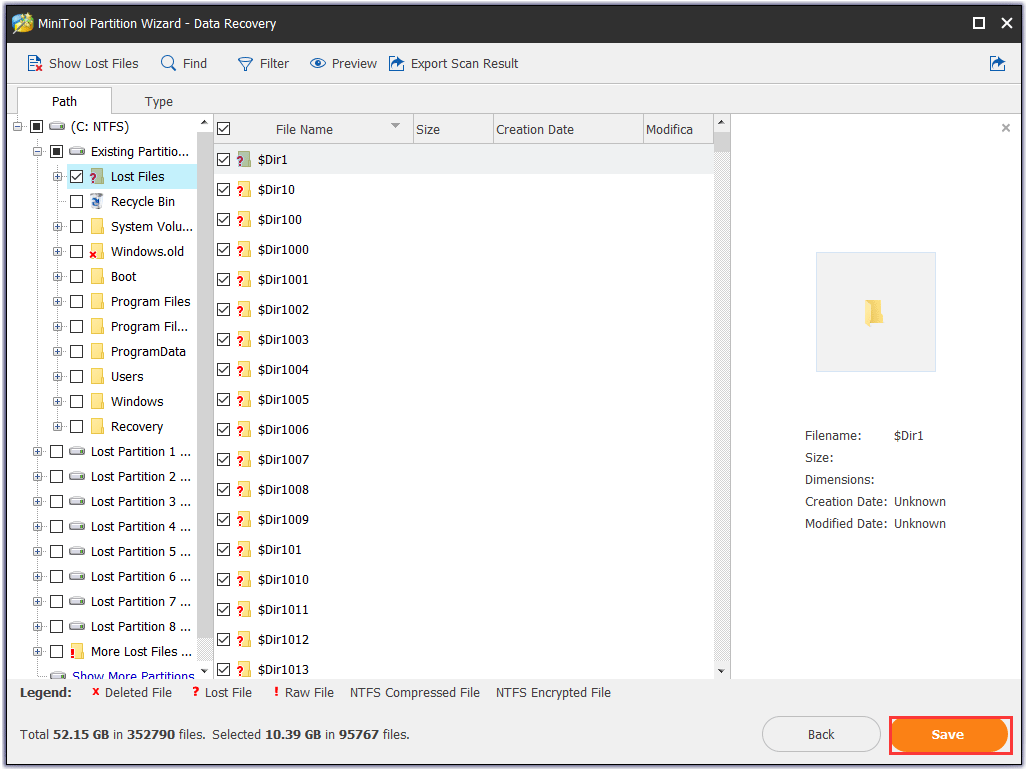This screenshot has width=1027, height=770.
Task: Expand the Windows folder node
Action: click(x=58, y=401)
